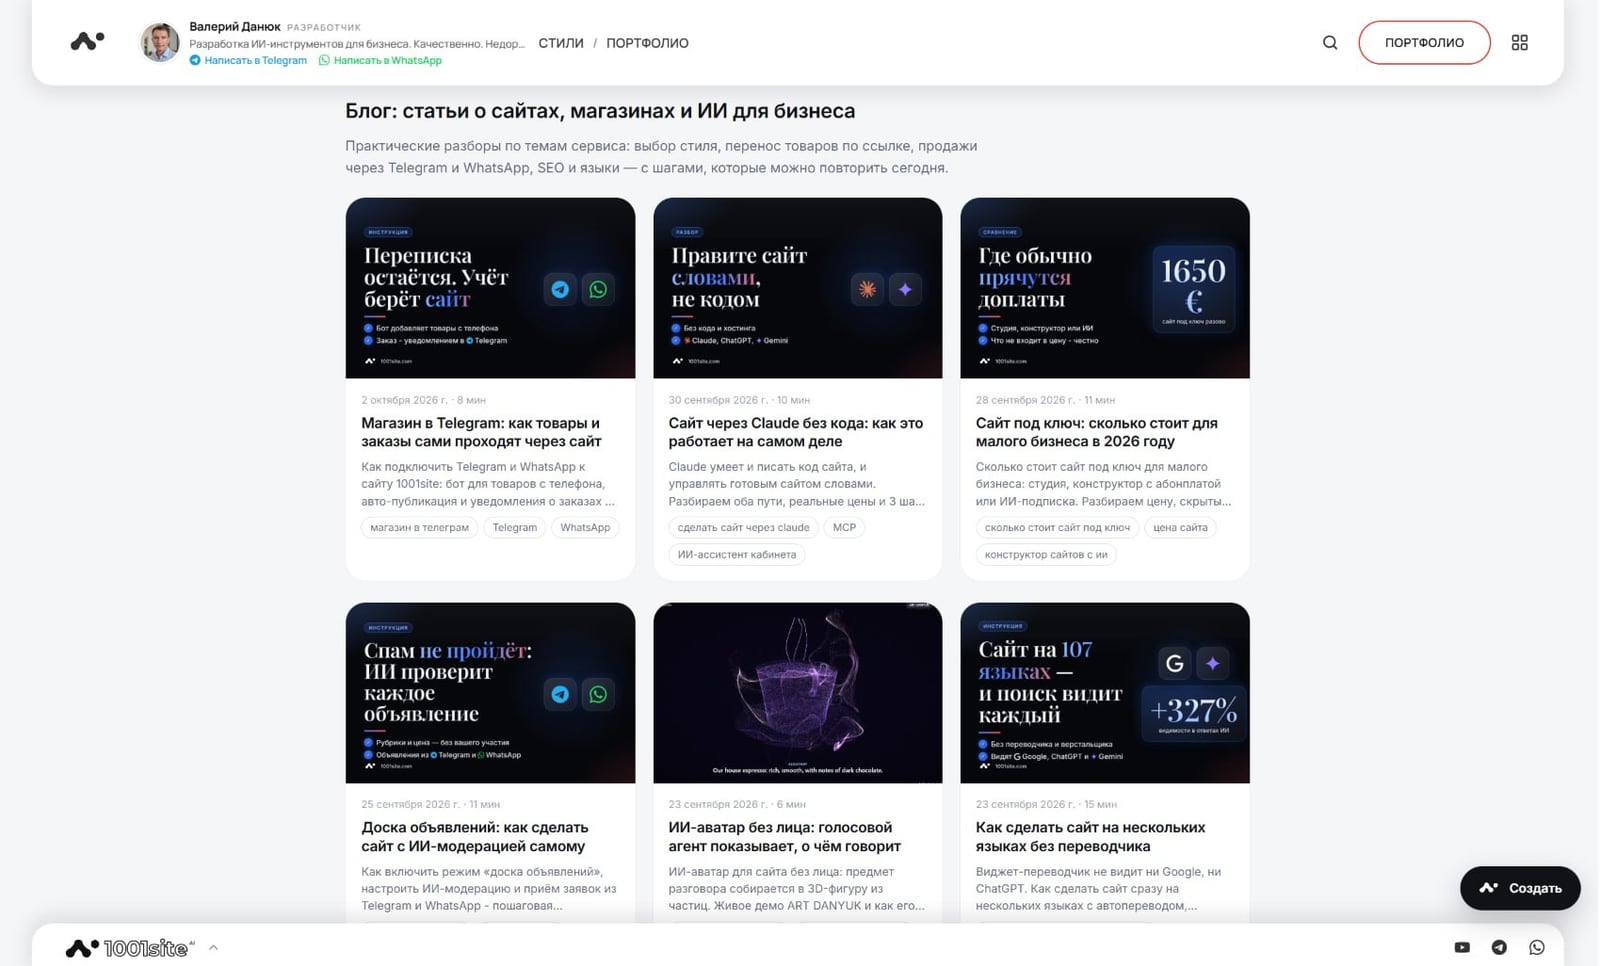Click the Создать floating button
This screenshot has height=966, width=1600.
coord(1520,888)
